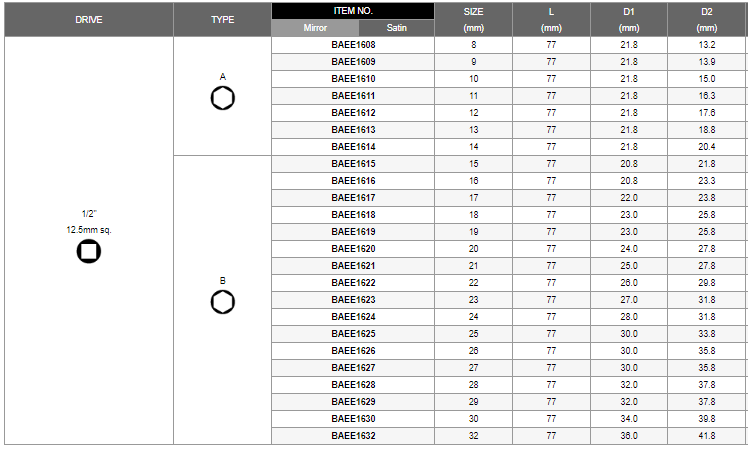Click the L (mm) column header
This screenshot has height=449, width=748.
pos(551,20)
